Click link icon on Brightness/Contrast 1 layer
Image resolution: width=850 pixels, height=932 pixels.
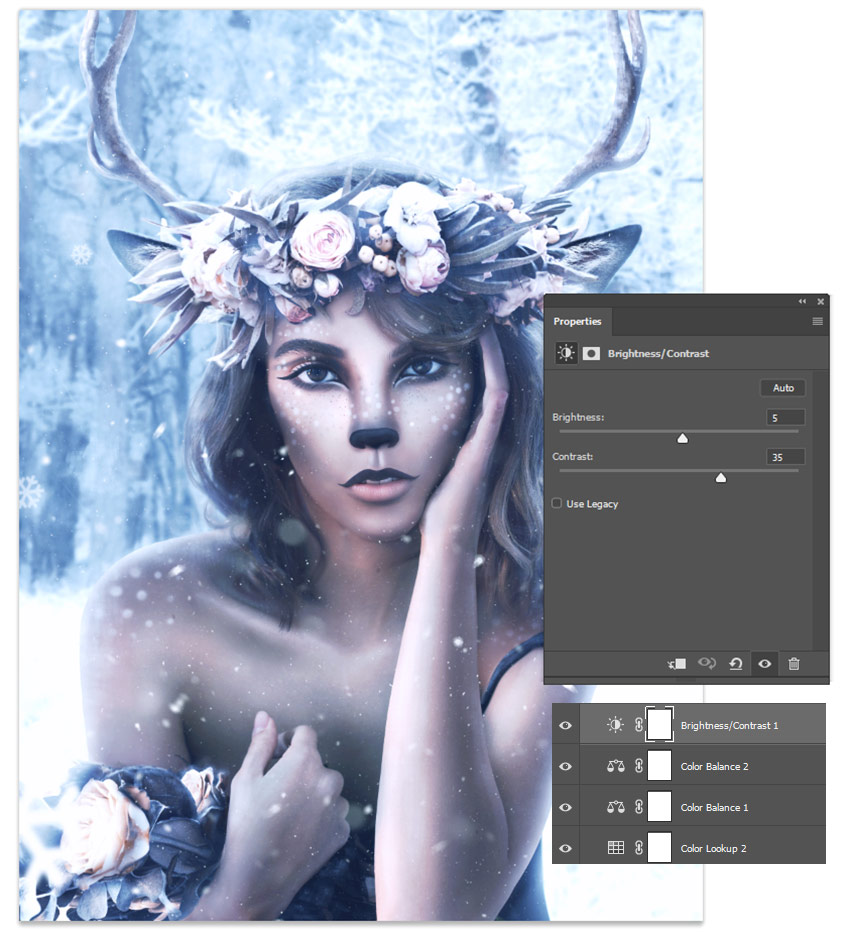[x=638, y=725]
